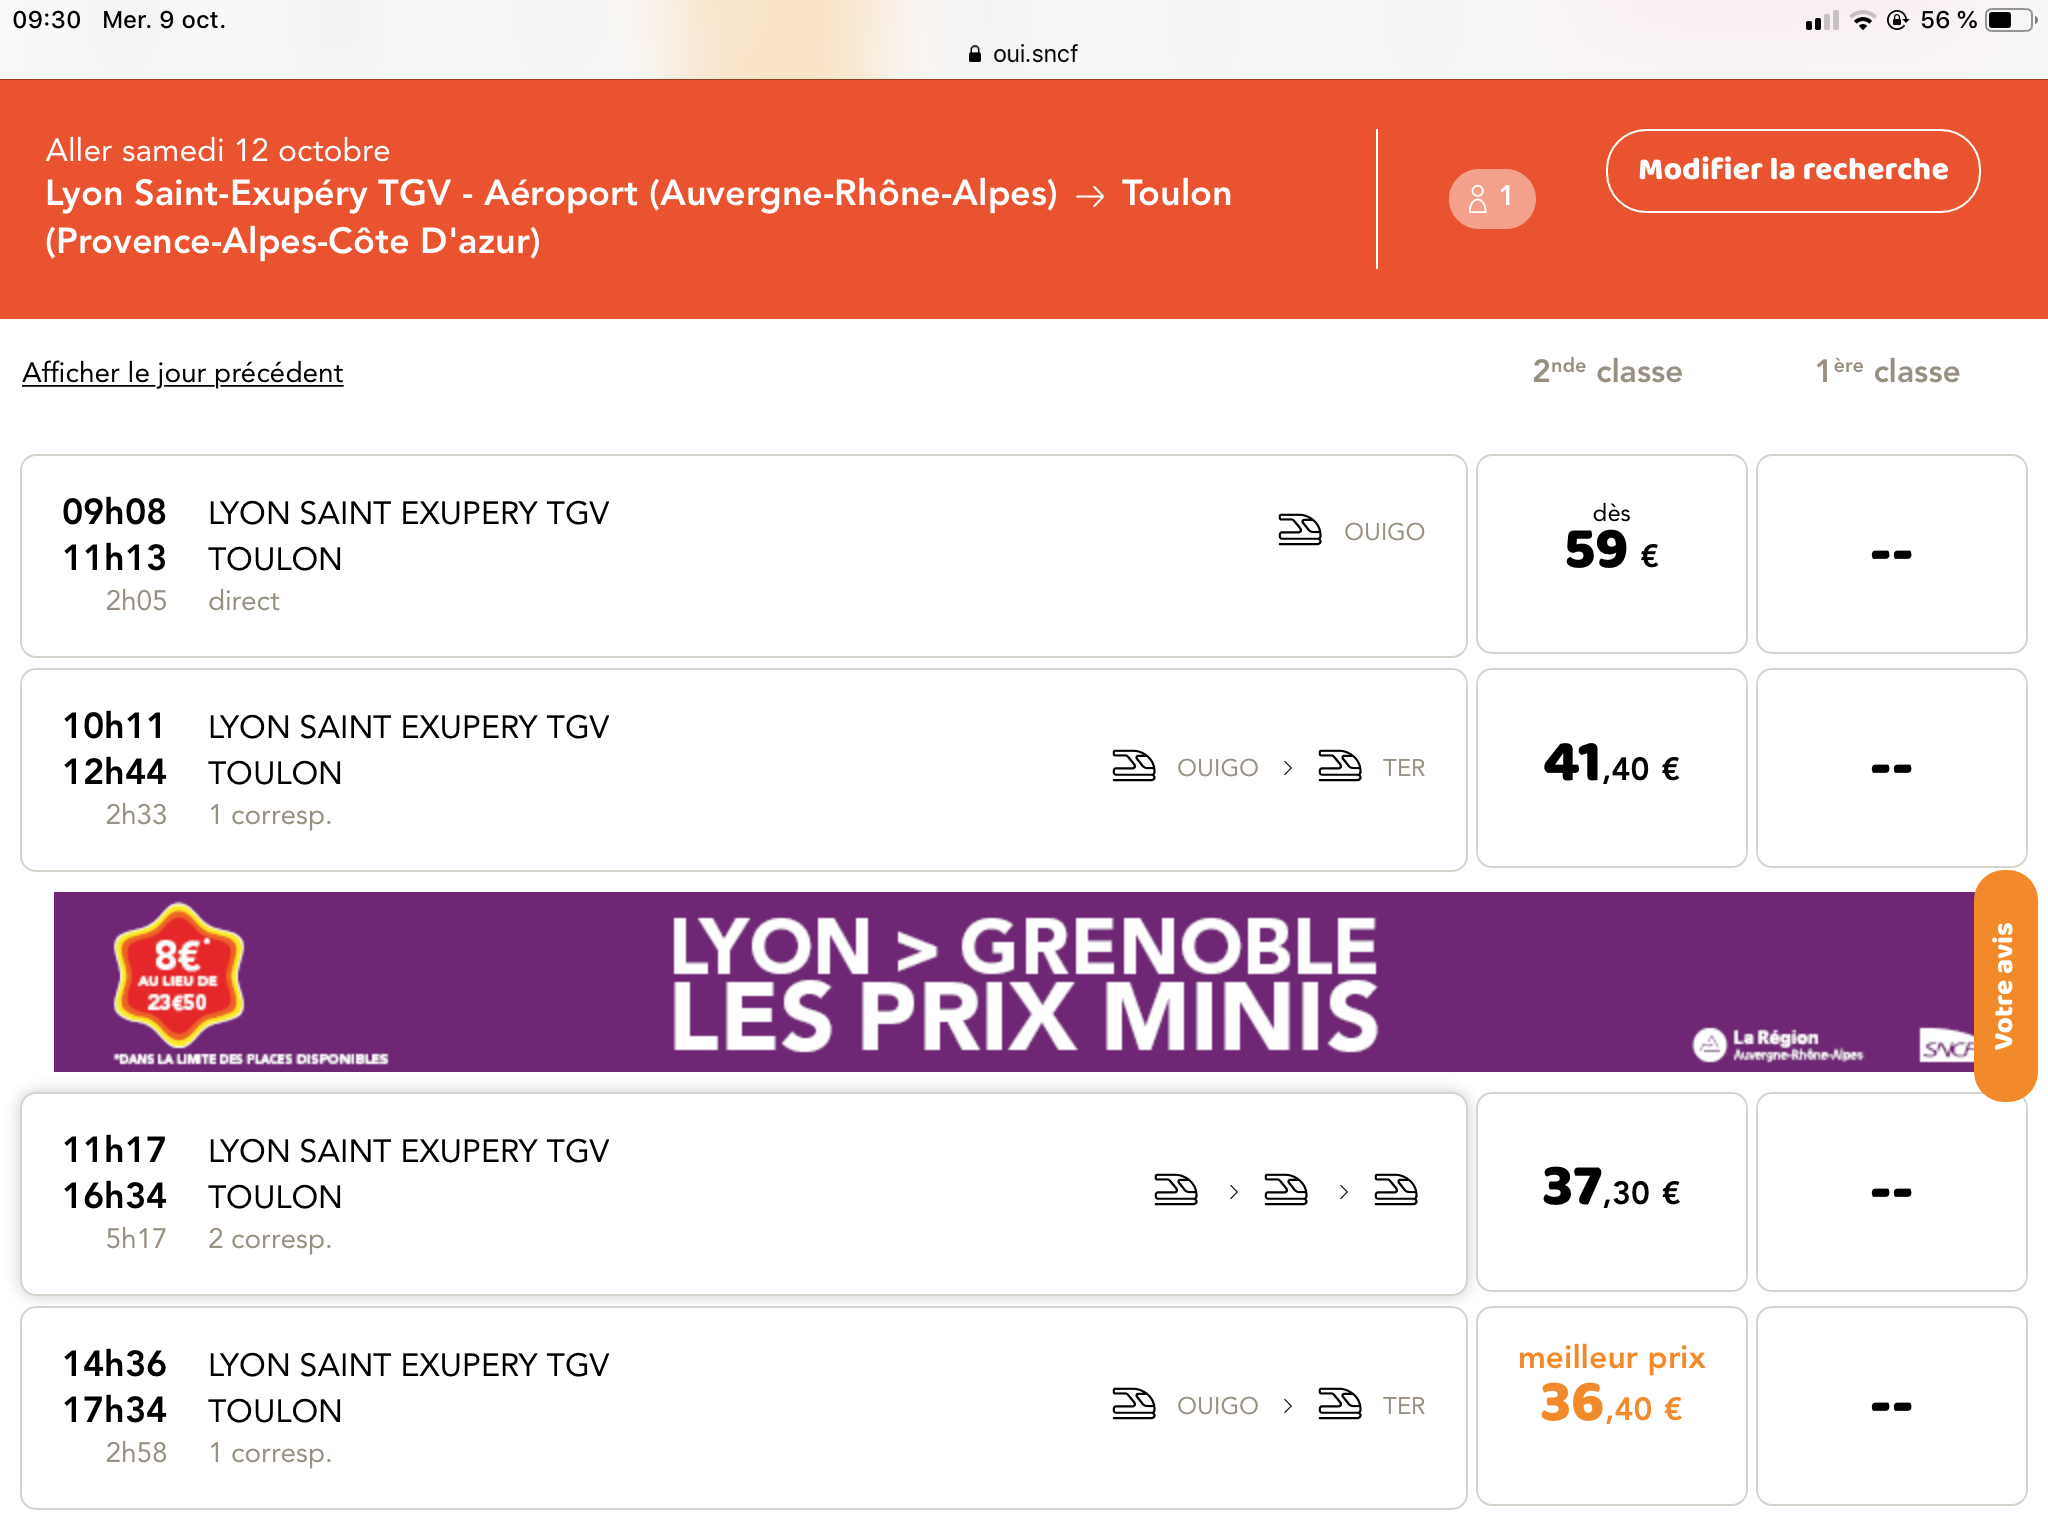Select the 59 € second class fare
This screenshot has height=1536, width=2048.
tap(1611, 554)
